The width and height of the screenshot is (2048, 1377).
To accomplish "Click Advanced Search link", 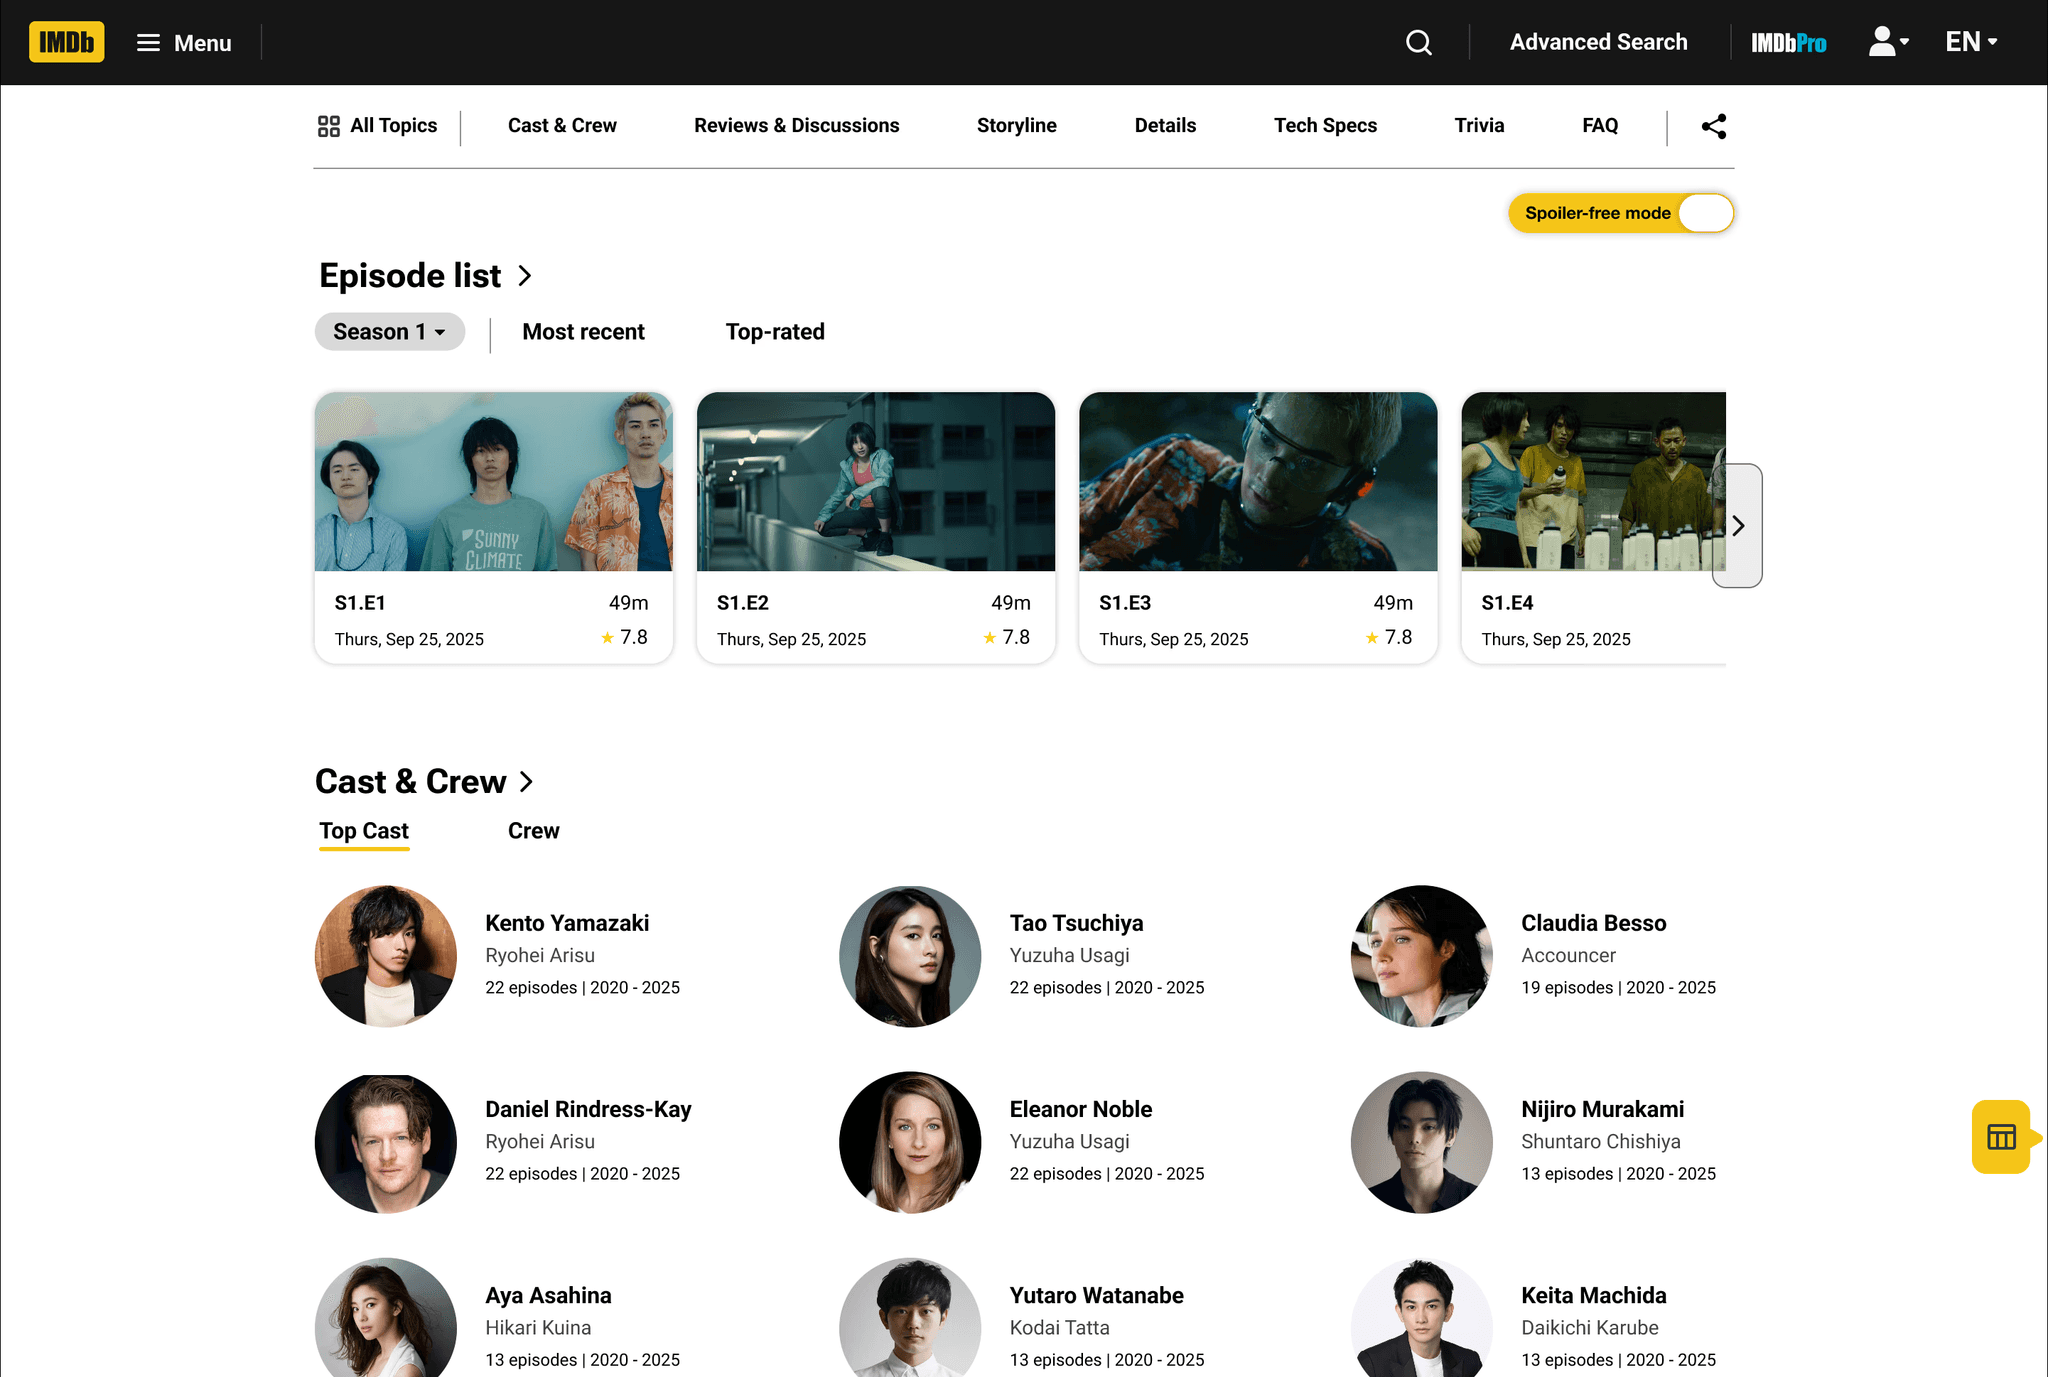I will click(1598, 42).
